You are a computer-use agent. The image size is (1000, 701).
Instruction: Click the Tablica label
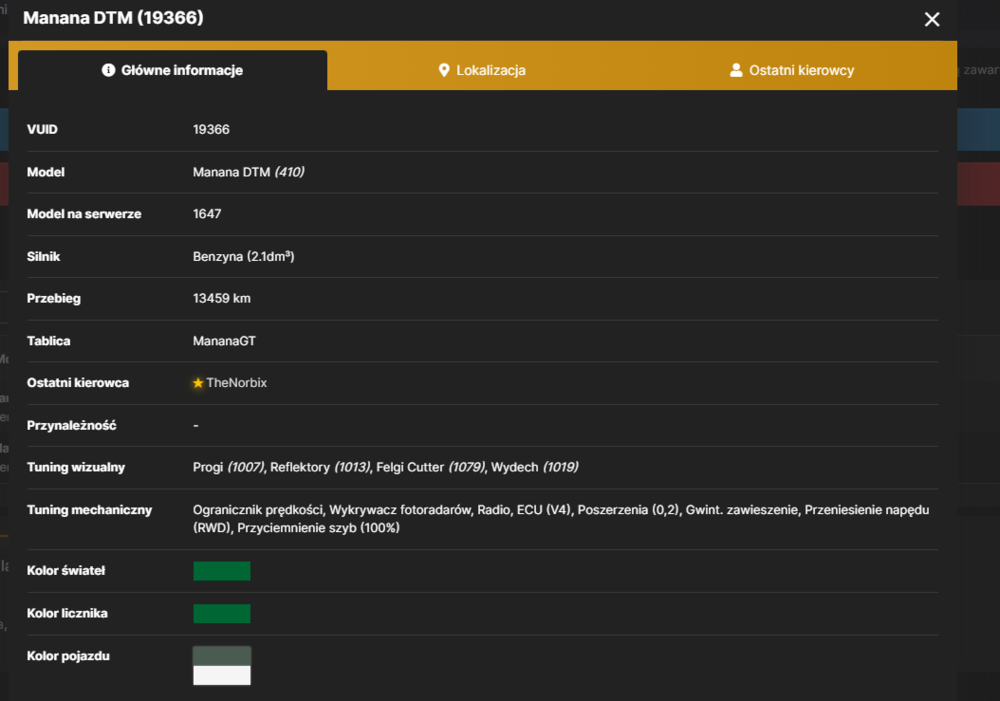coord(48,341)
